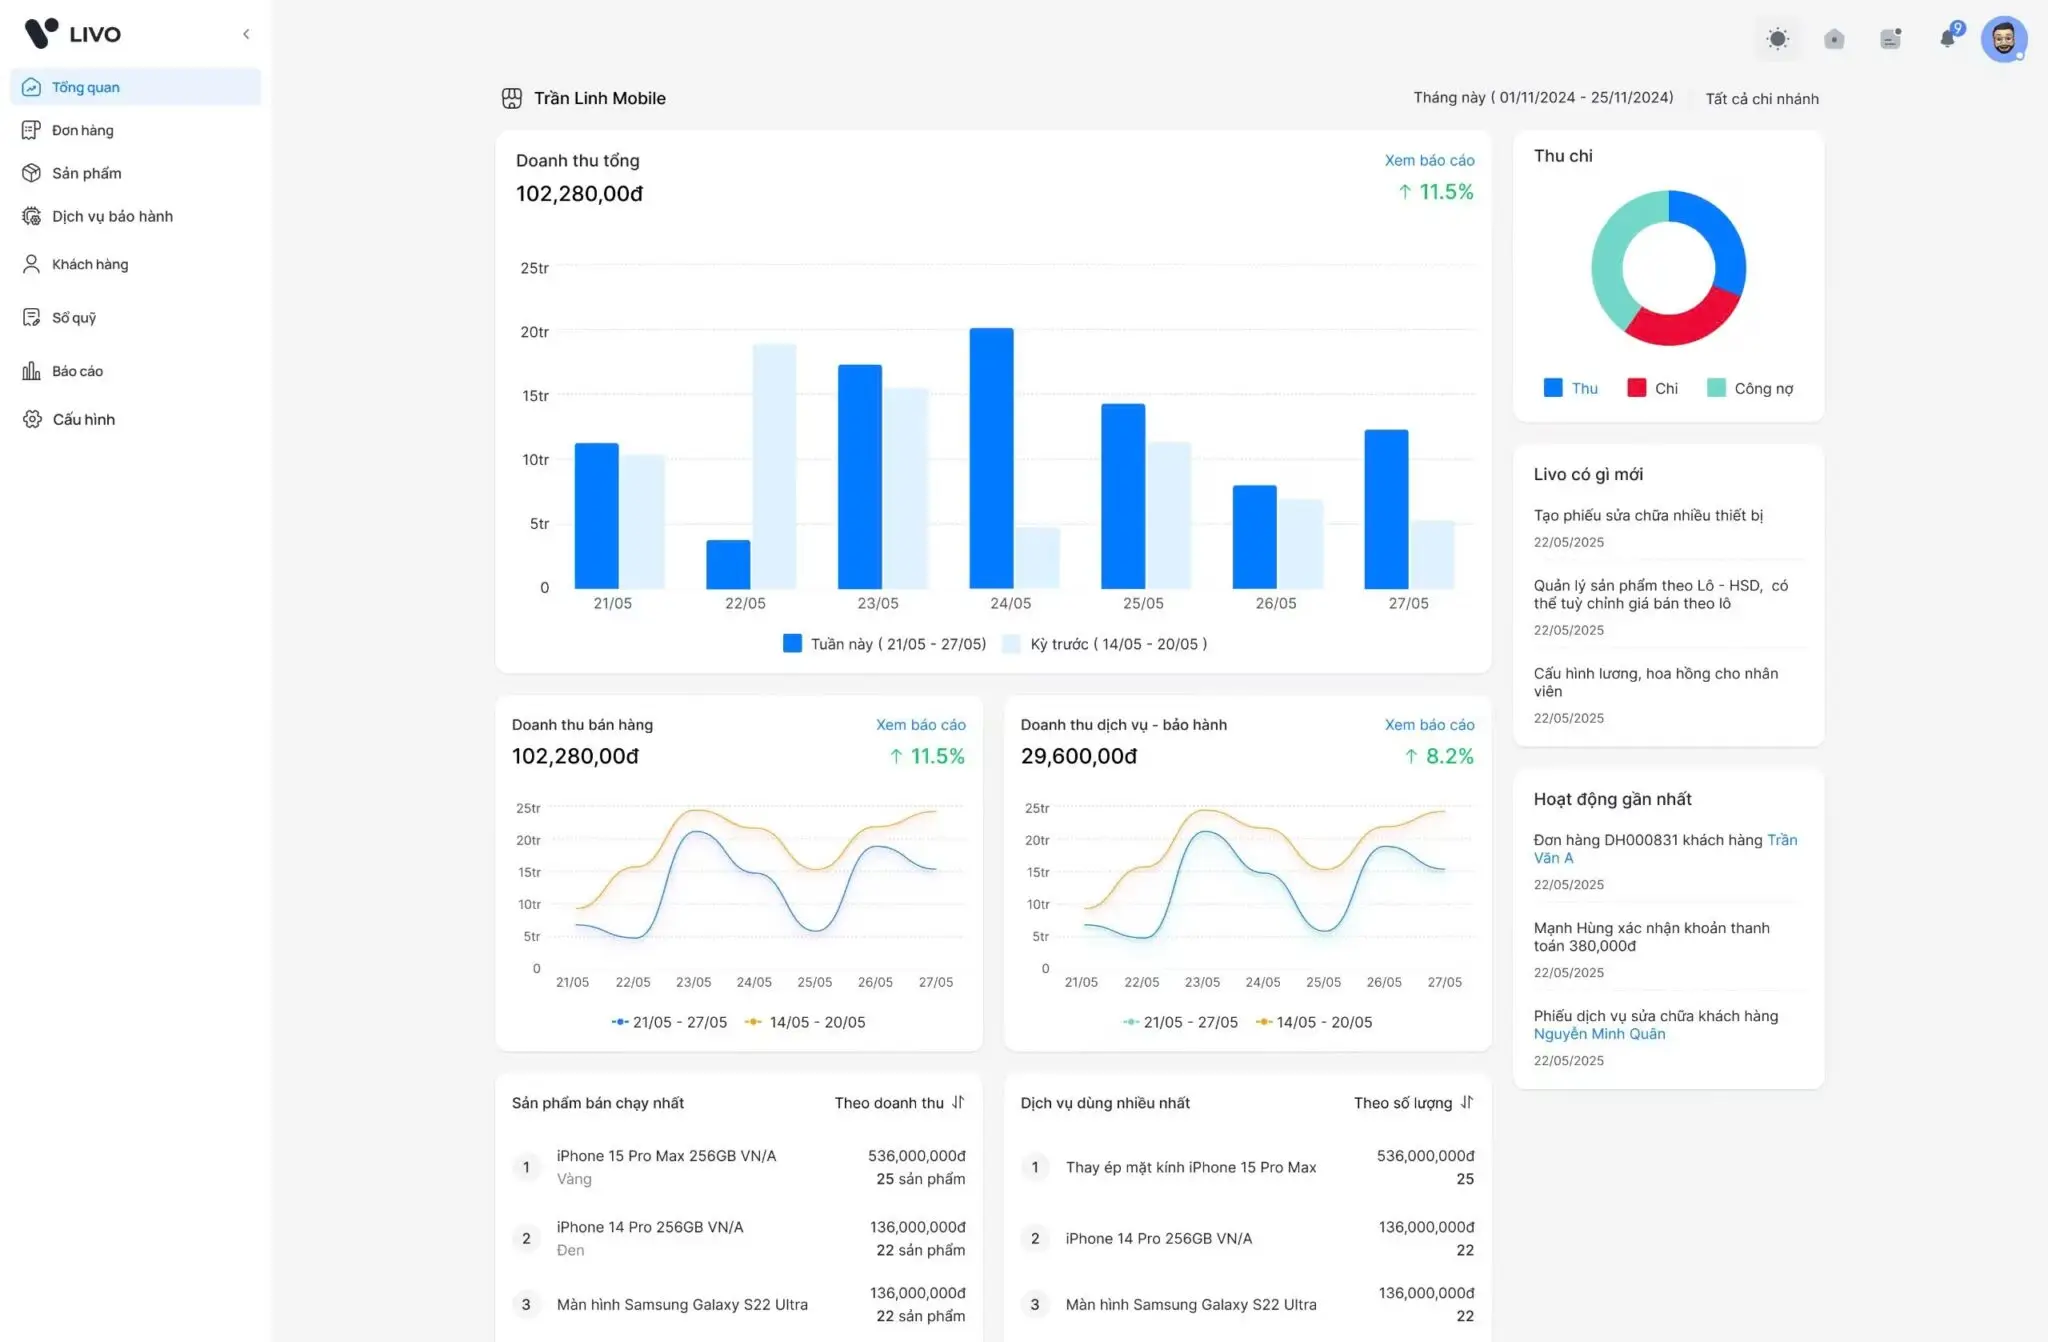Open Dịch vụ bảo hành section
The image size is (2048, 1342).
pos(112,216)
